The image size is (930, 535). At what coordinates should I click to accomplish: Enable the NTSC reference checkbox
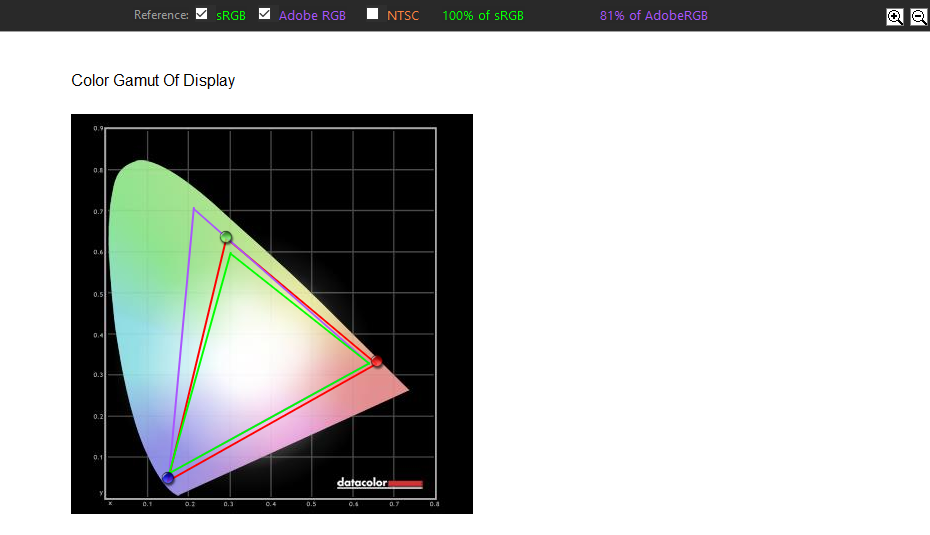click(x=373, y=14)
